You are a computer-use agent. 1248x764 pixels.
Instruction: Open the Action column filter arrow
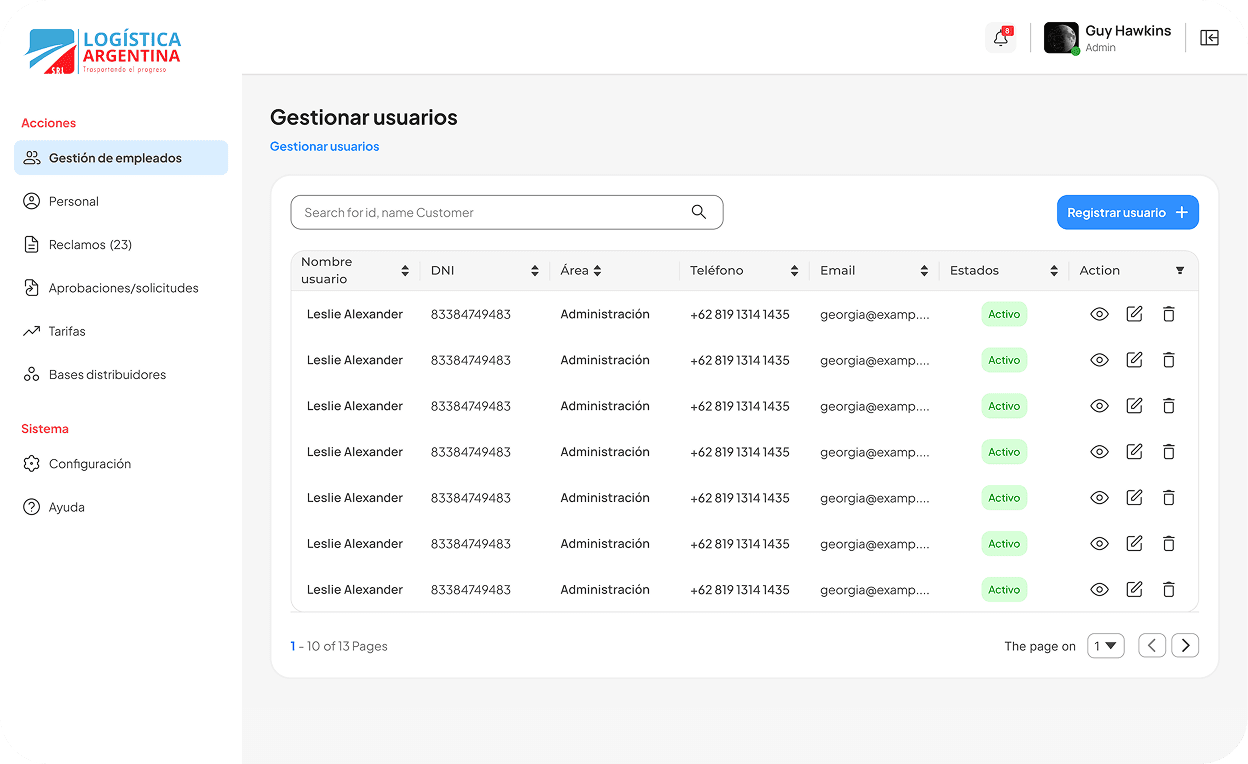[1180, 271]
